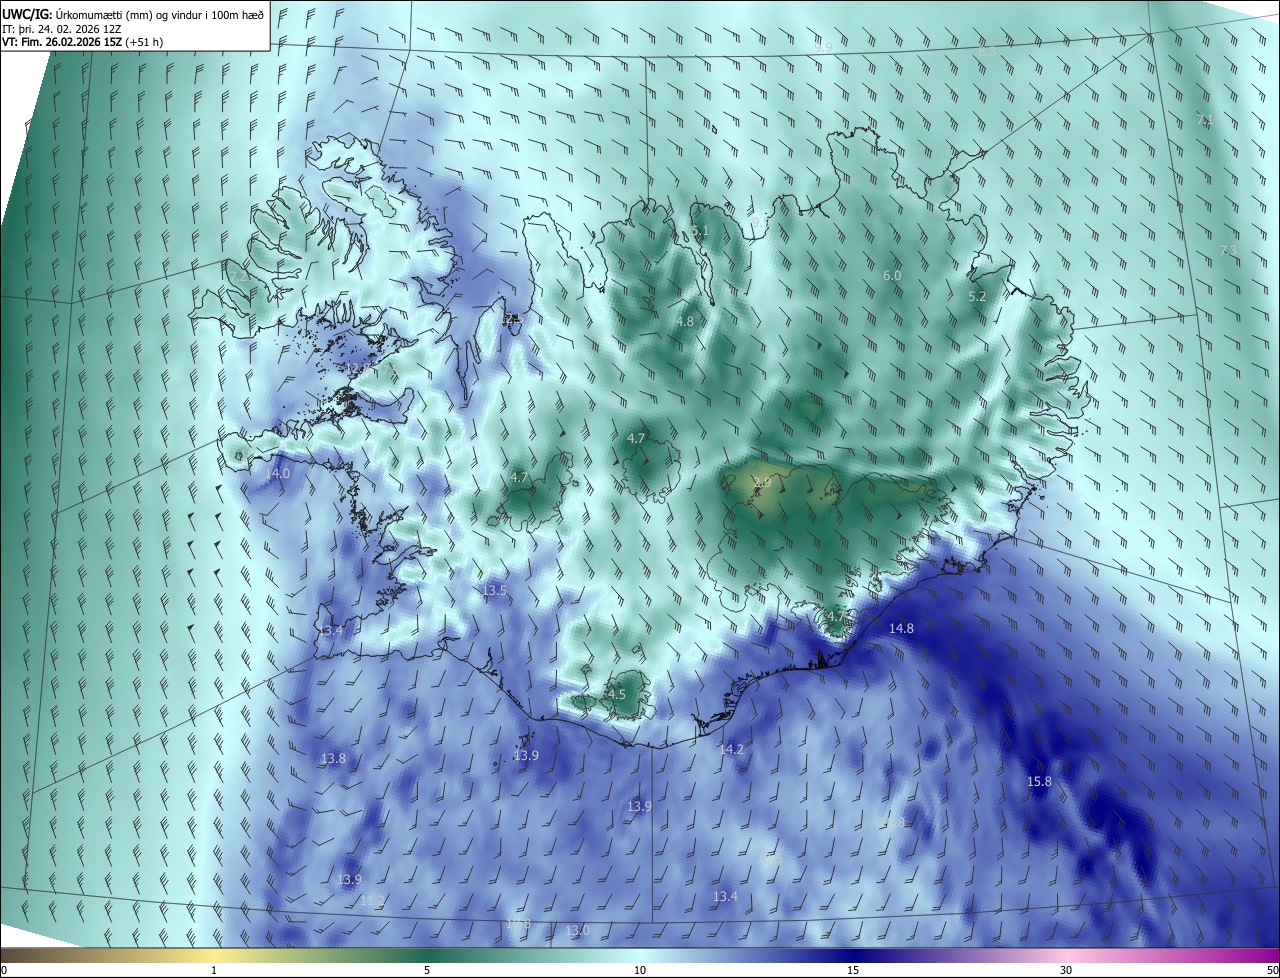
Task: Click the 14.8 value off the southeast coast
Action: (x=901, y=628)
